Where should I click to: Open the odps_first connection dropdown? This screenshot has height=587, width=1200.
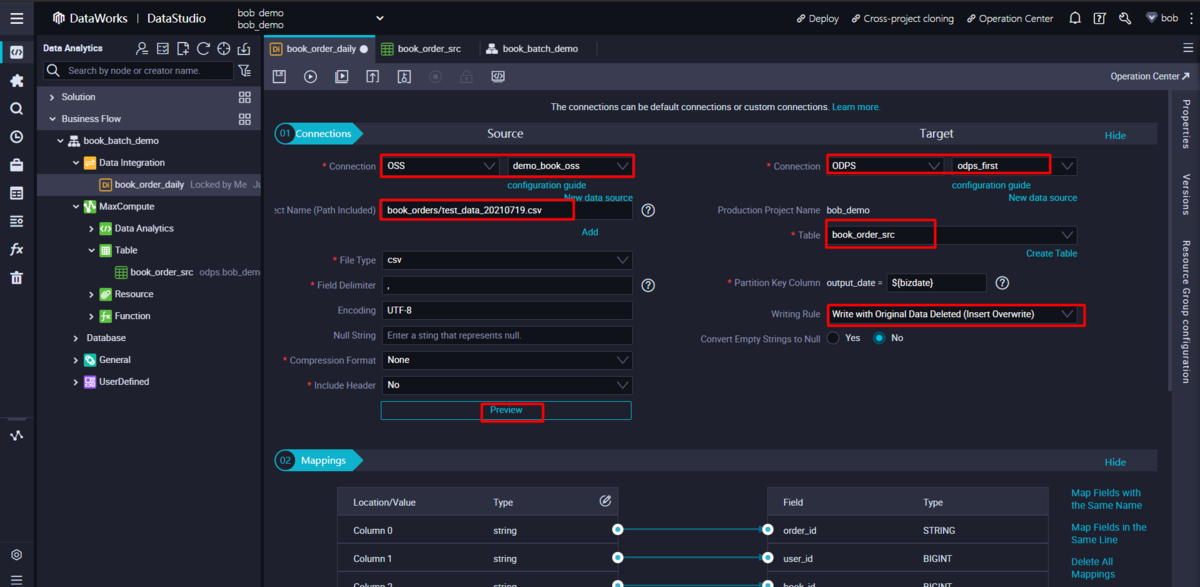point(1012,166)
